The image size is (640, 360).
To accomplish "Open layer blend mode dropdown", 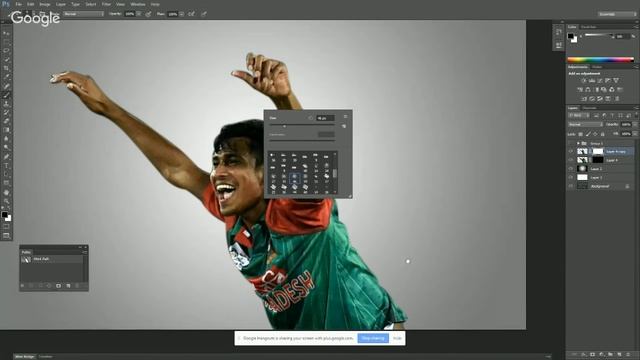I will 586,124.
